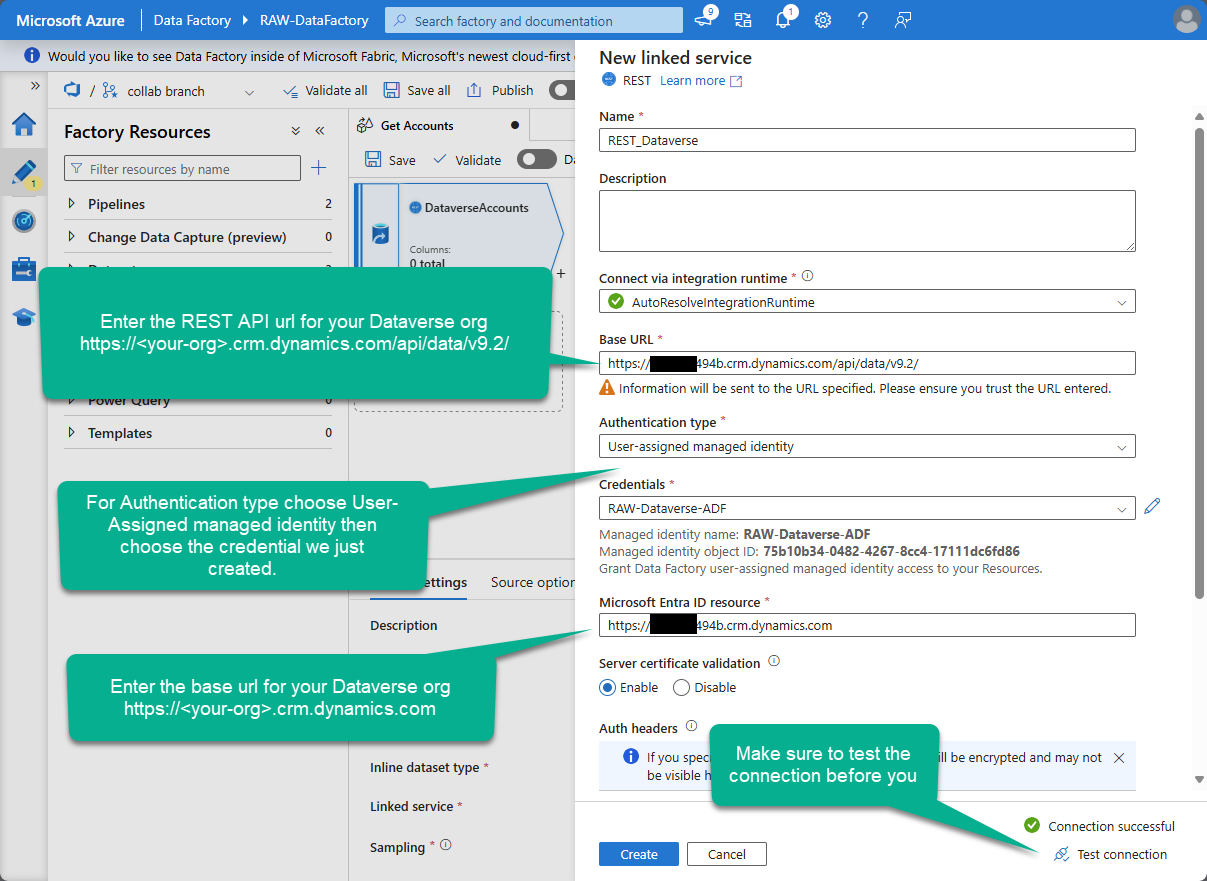The image size is (1207, 881).
Task: Expand the Templates node
Action: point(71,433)
